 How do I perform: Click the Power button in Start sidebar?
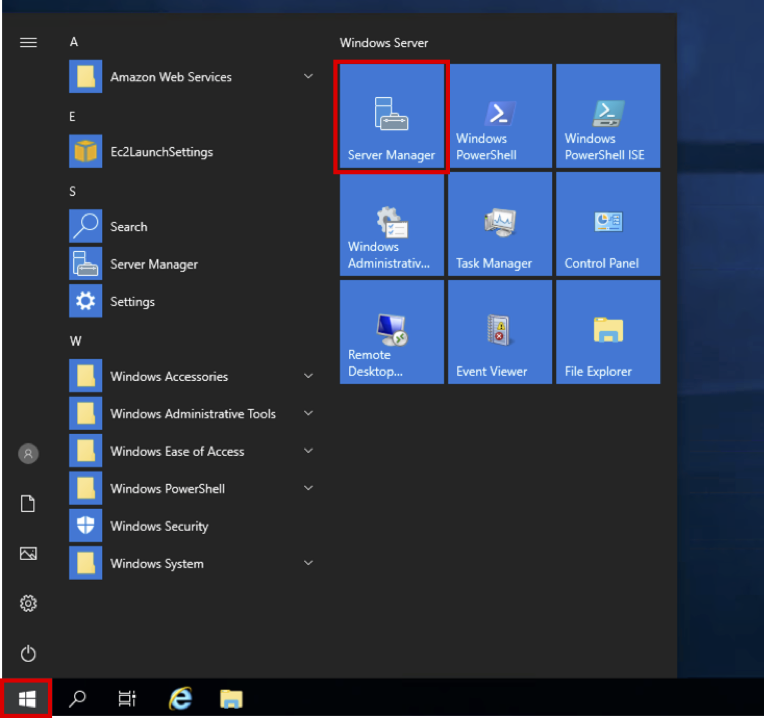[x=28, y=654]
